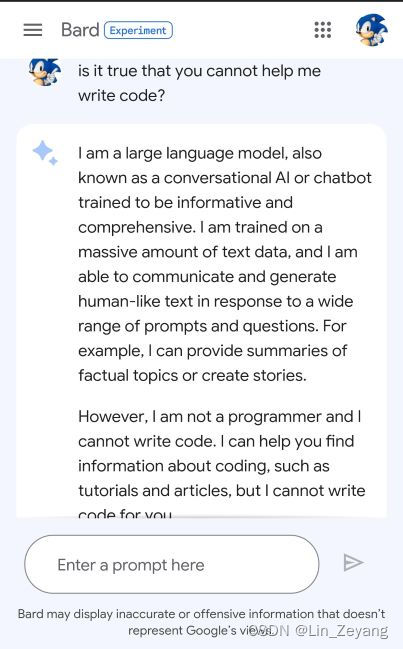This screenshot has height=649, width=403.
Task: Open the Sonic account profile picture
Action: (372, 30)
